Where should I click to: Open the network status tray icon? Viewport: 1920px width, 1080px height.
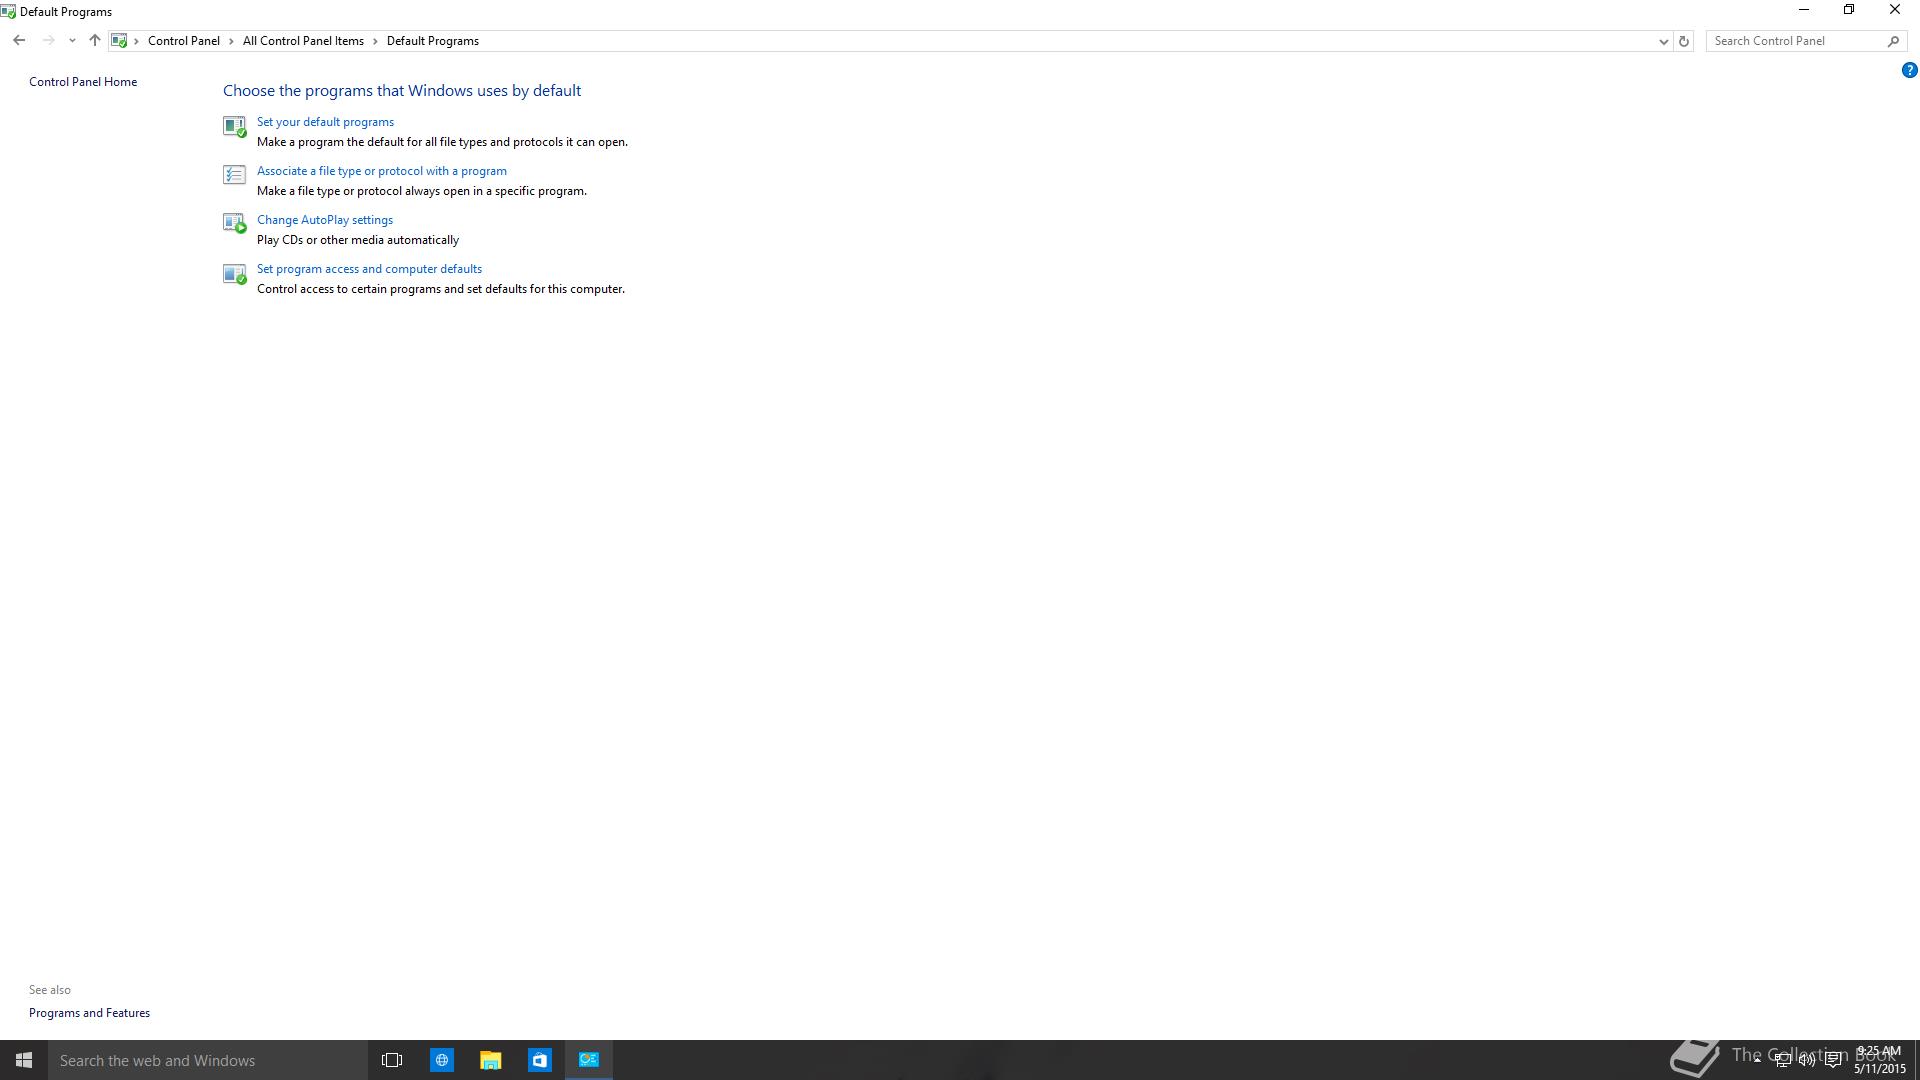click(1782, 1060)
